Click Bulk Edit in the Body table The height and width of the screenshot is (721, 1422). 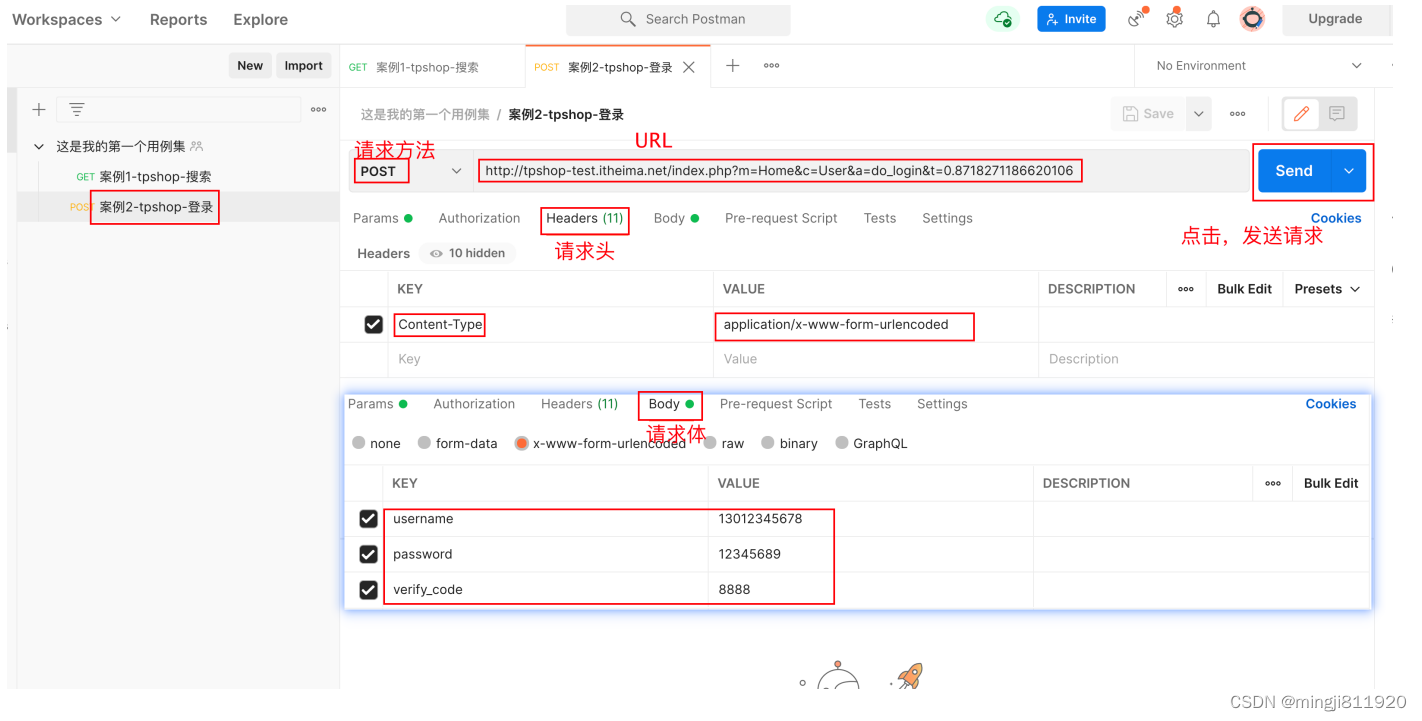1331,483
